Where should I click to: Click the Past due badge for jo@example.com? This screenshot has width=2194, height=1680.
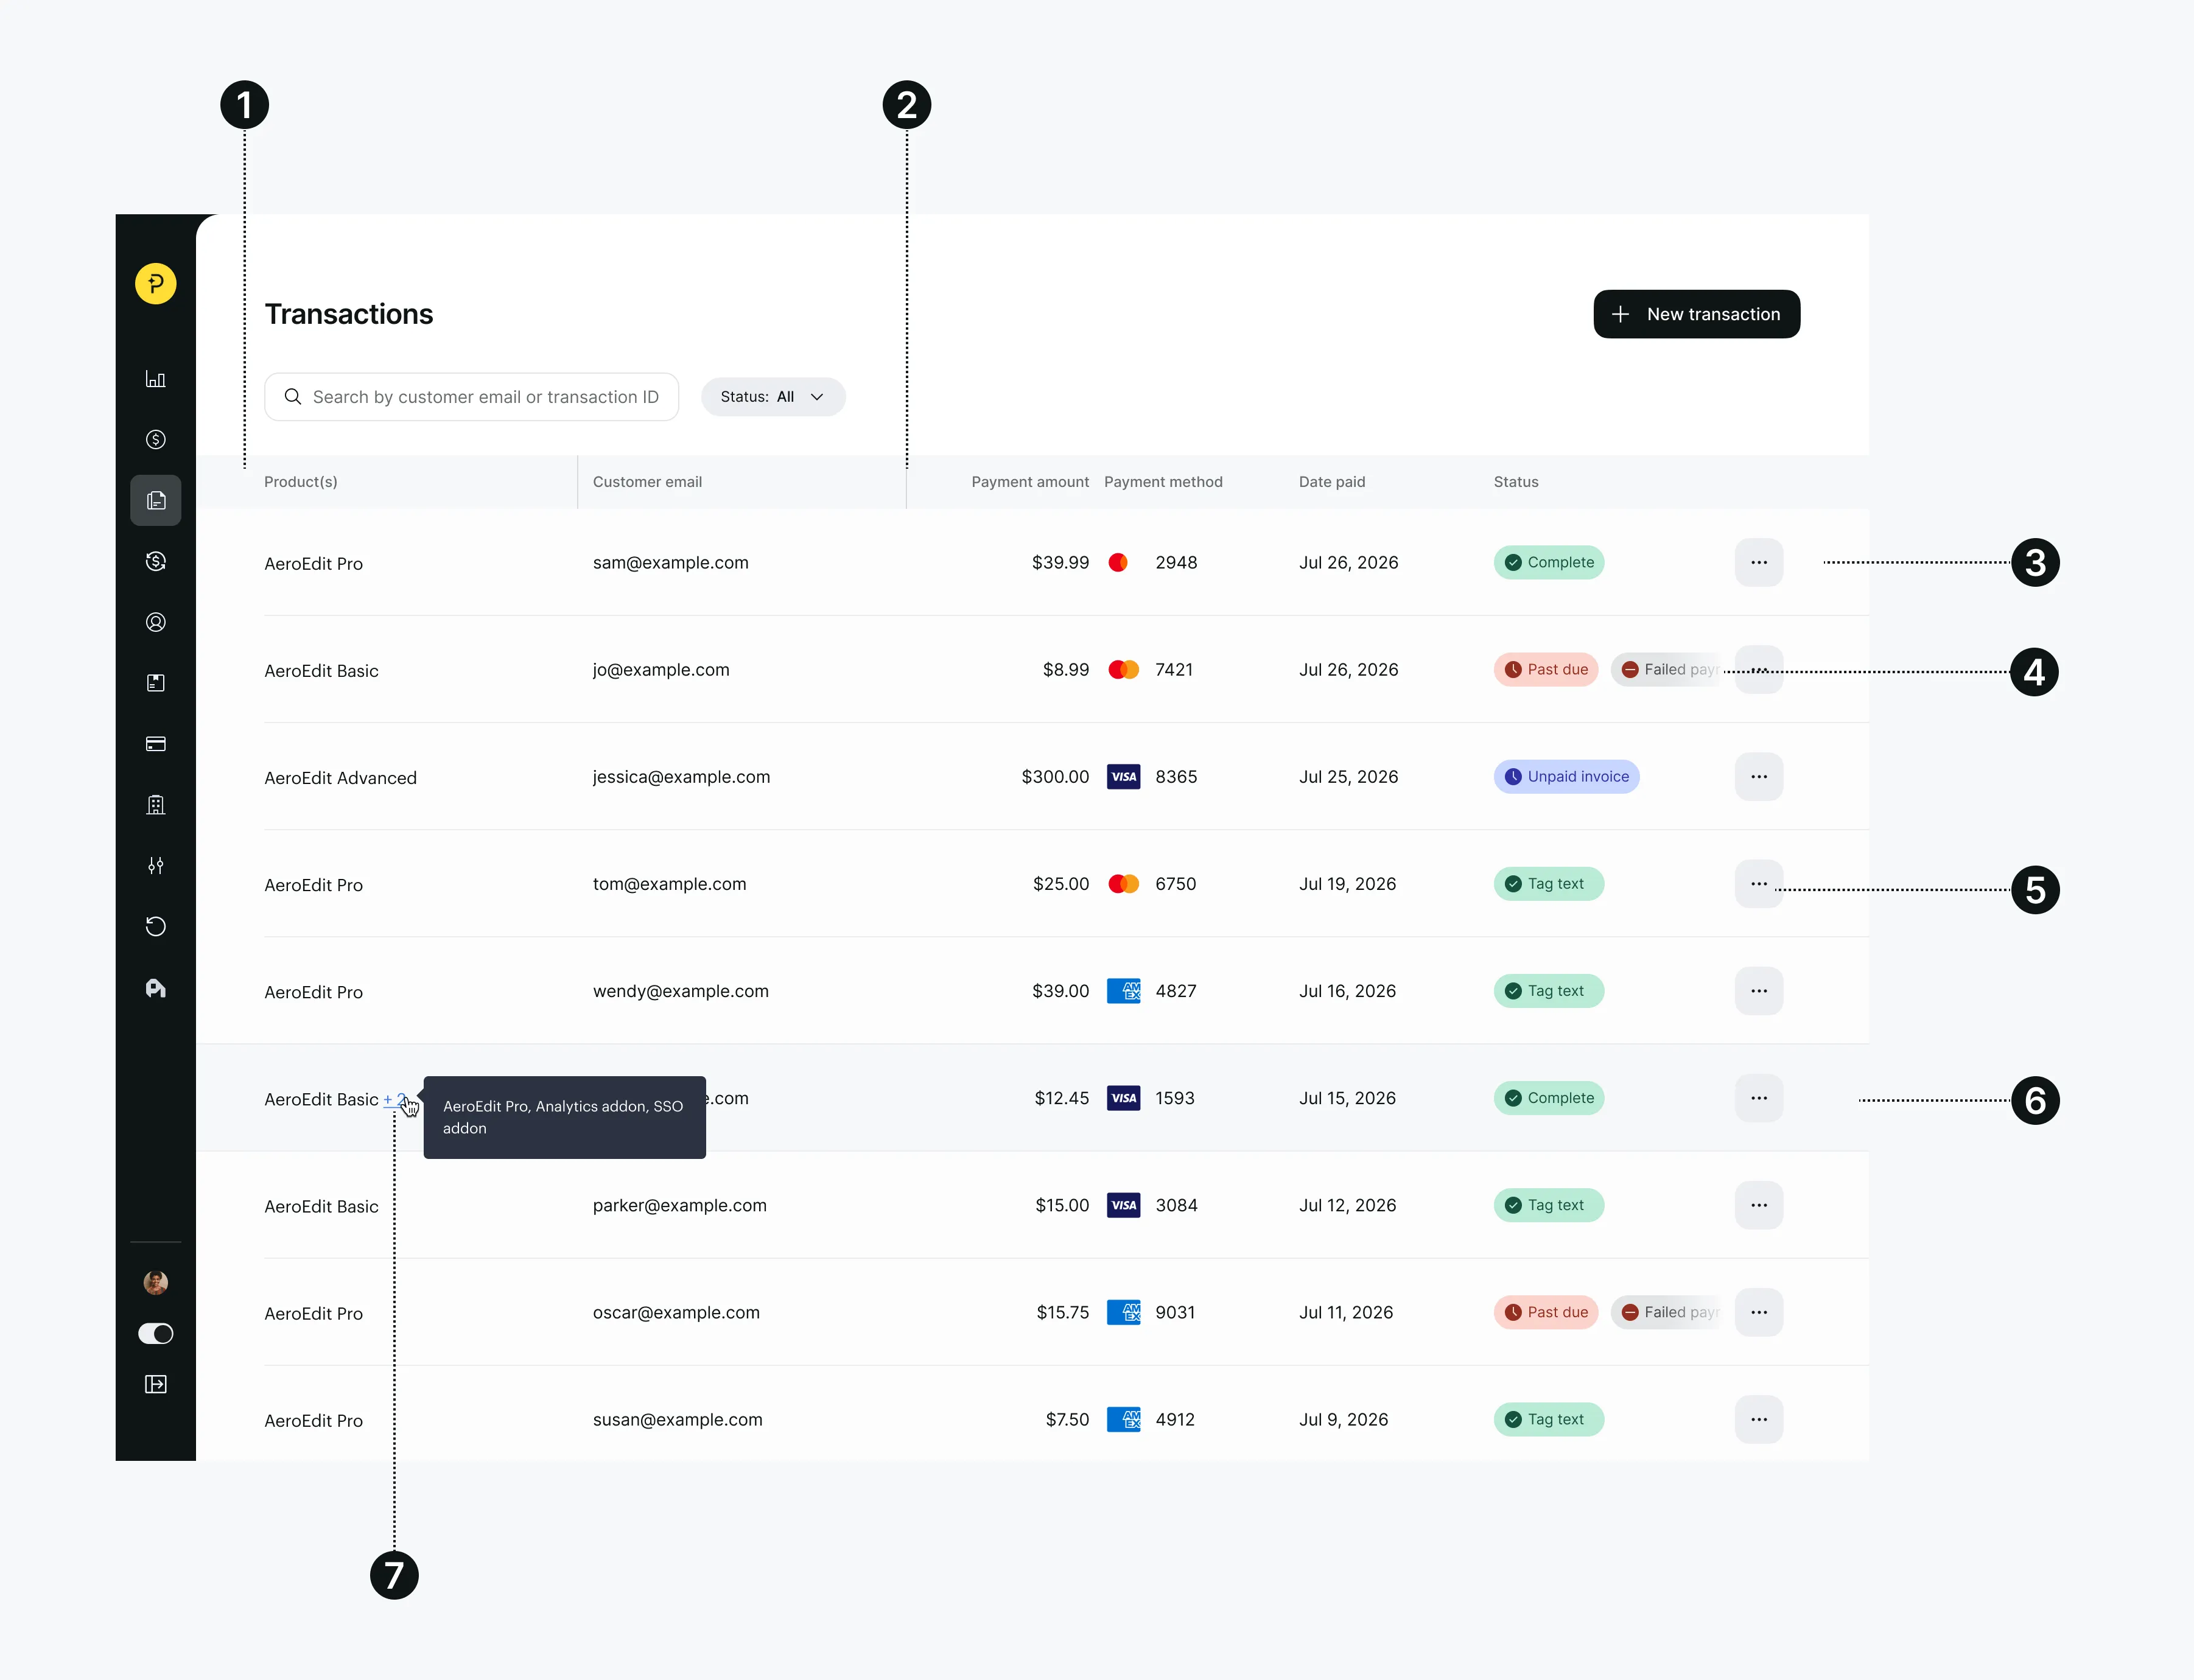coord(1545,669)
